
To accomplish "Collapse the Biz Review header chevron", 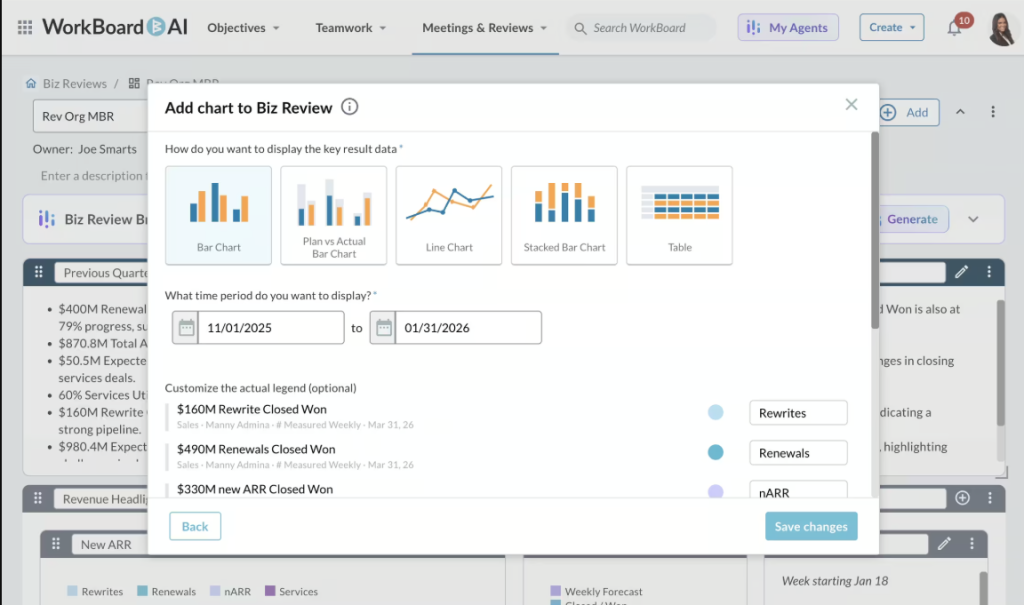I will point(960,112).
